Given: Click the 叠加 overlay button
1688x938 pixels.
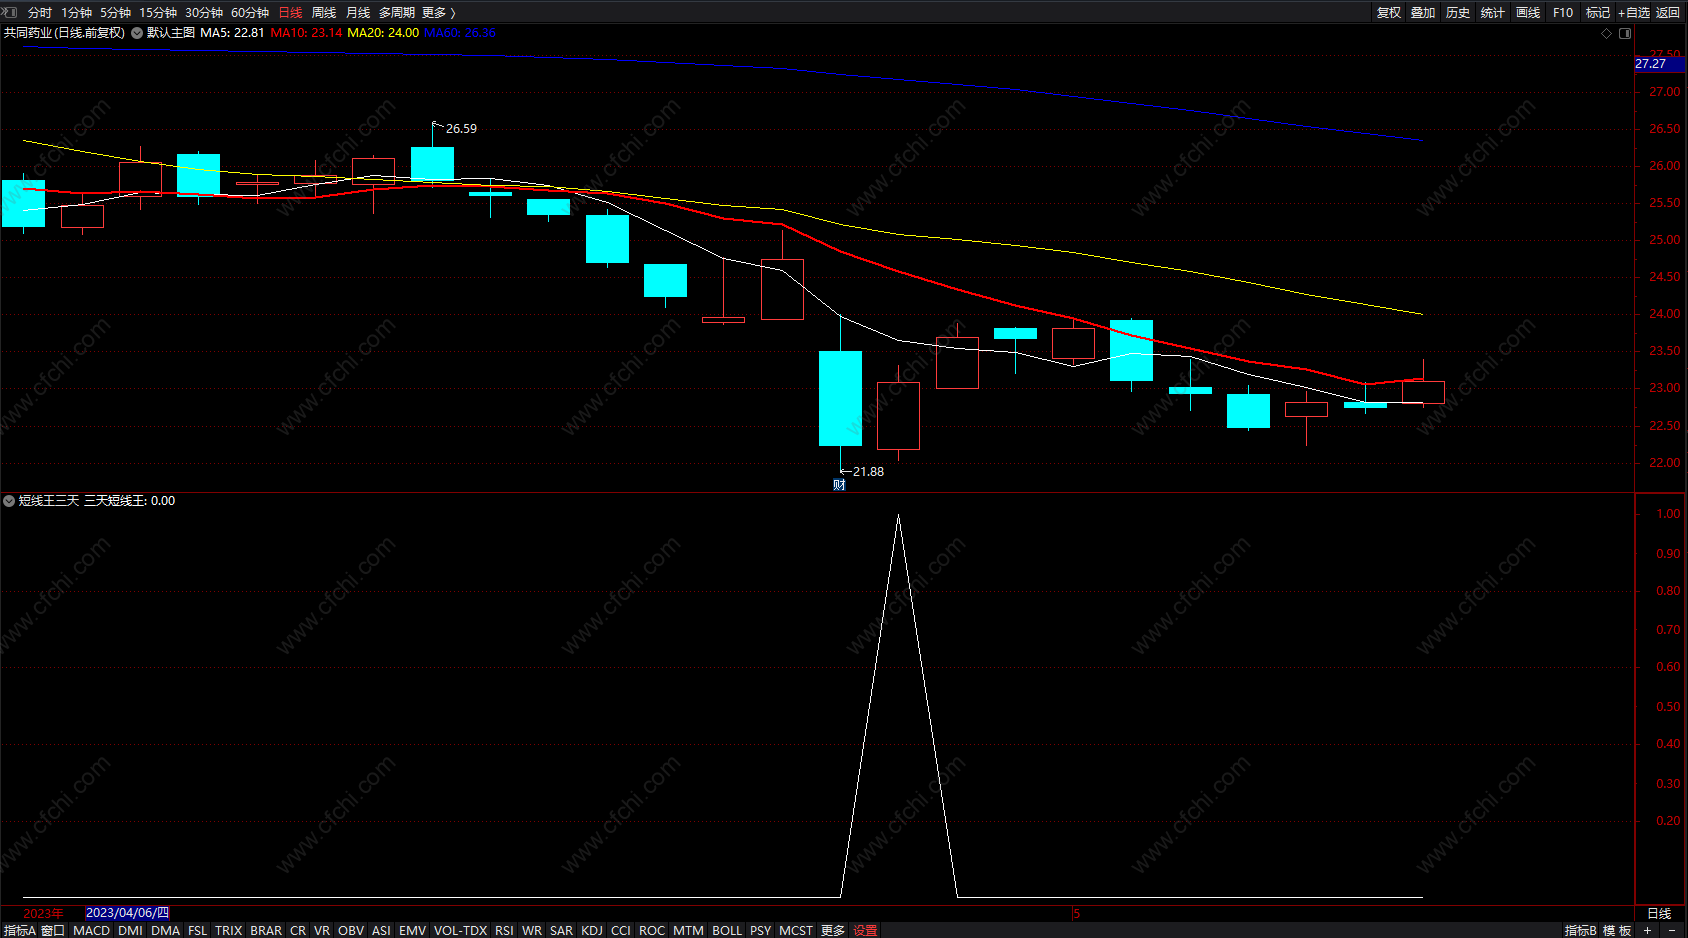Looking at the screenshot, I should coord(1423,12).
